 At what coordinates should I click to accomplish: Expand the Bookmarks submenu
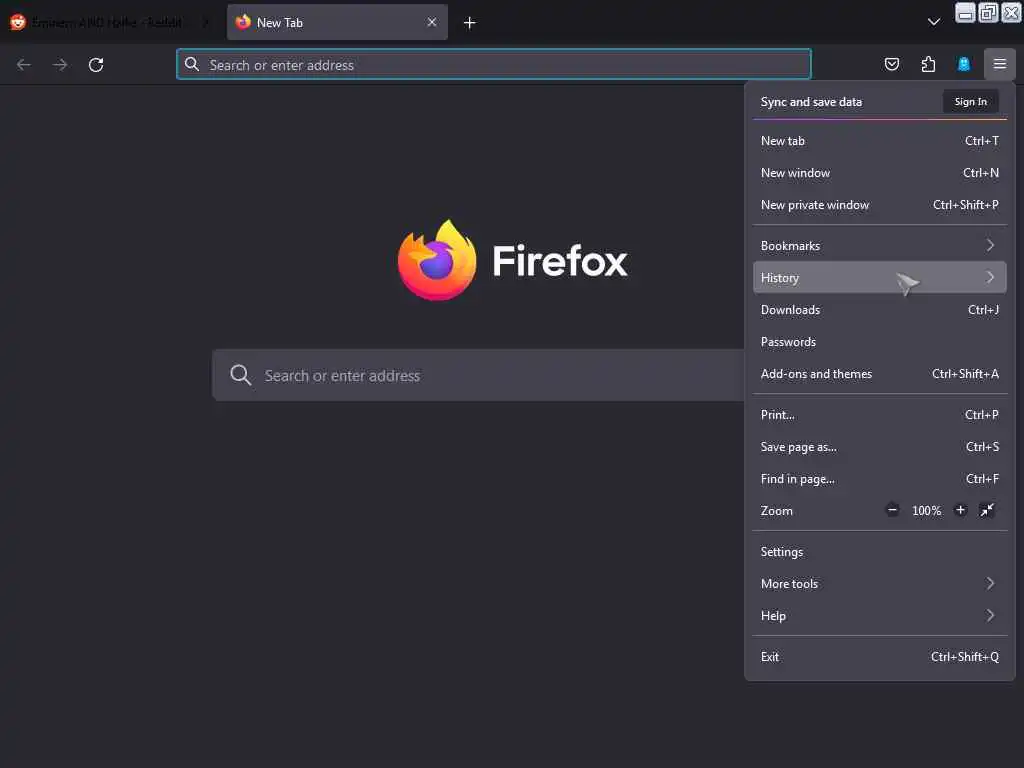coord(880,246)
